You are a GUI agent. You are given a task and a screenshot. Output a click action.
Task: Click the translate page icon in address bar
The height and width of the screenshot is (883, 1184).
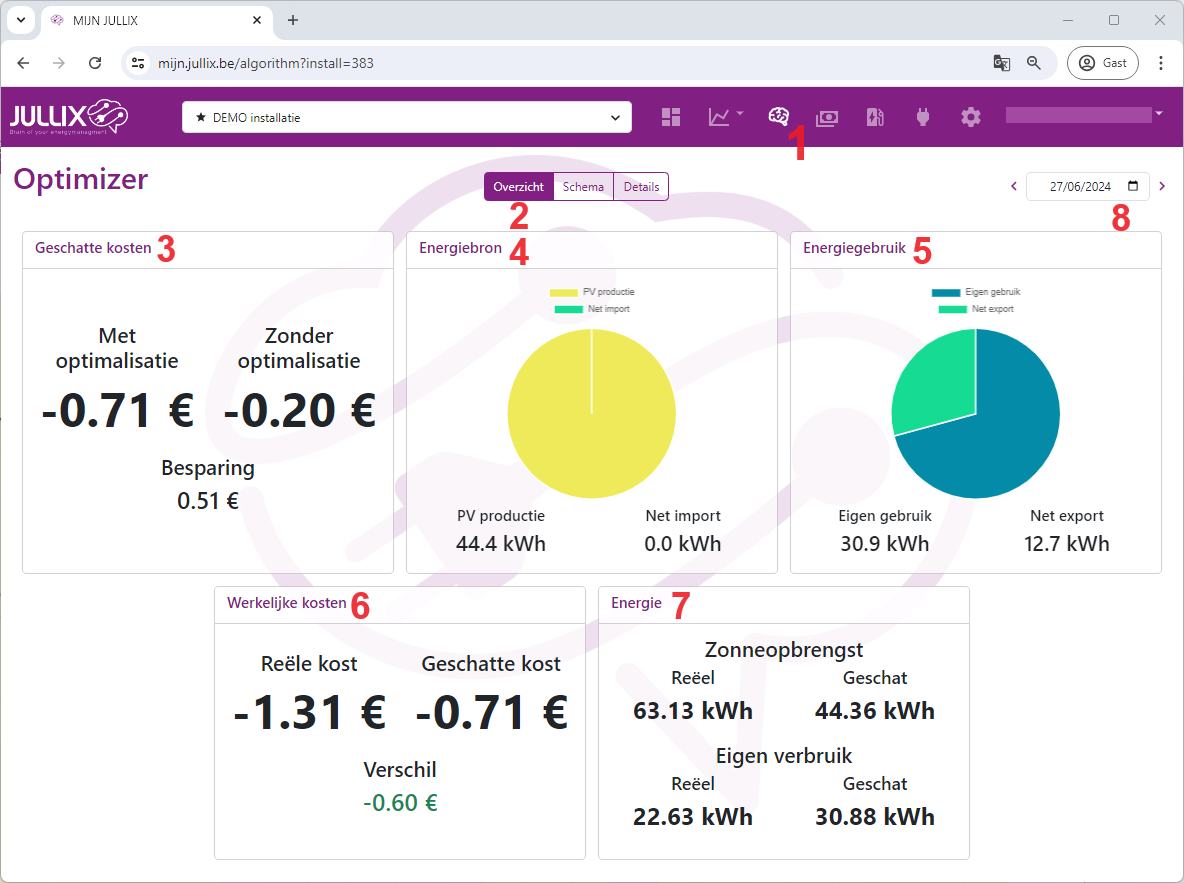tap(1001, 63)
